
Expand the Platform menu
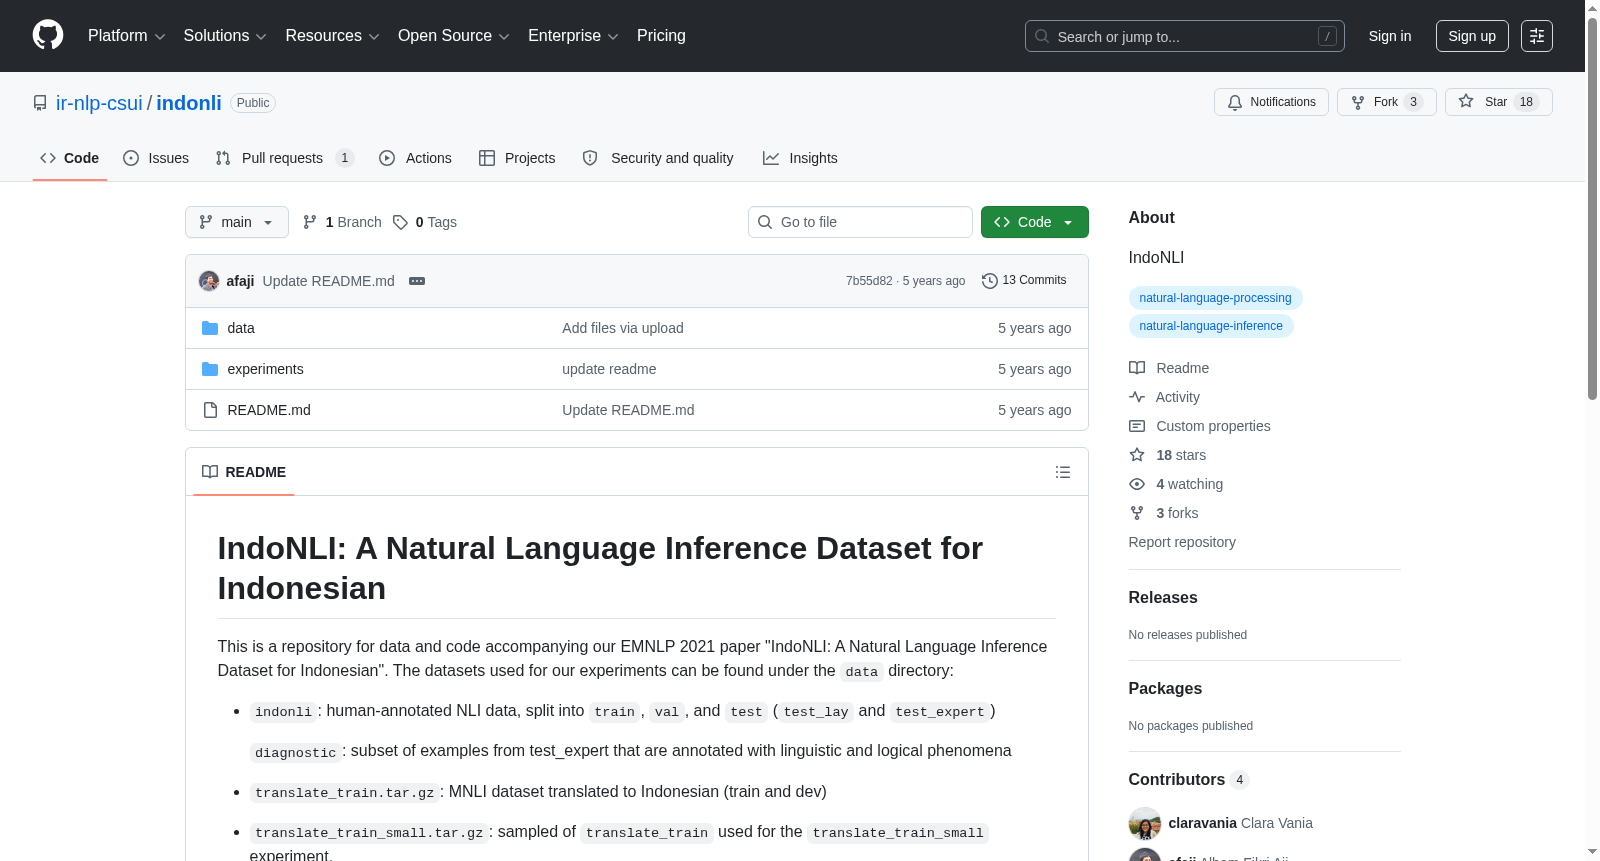coord(127,36)
